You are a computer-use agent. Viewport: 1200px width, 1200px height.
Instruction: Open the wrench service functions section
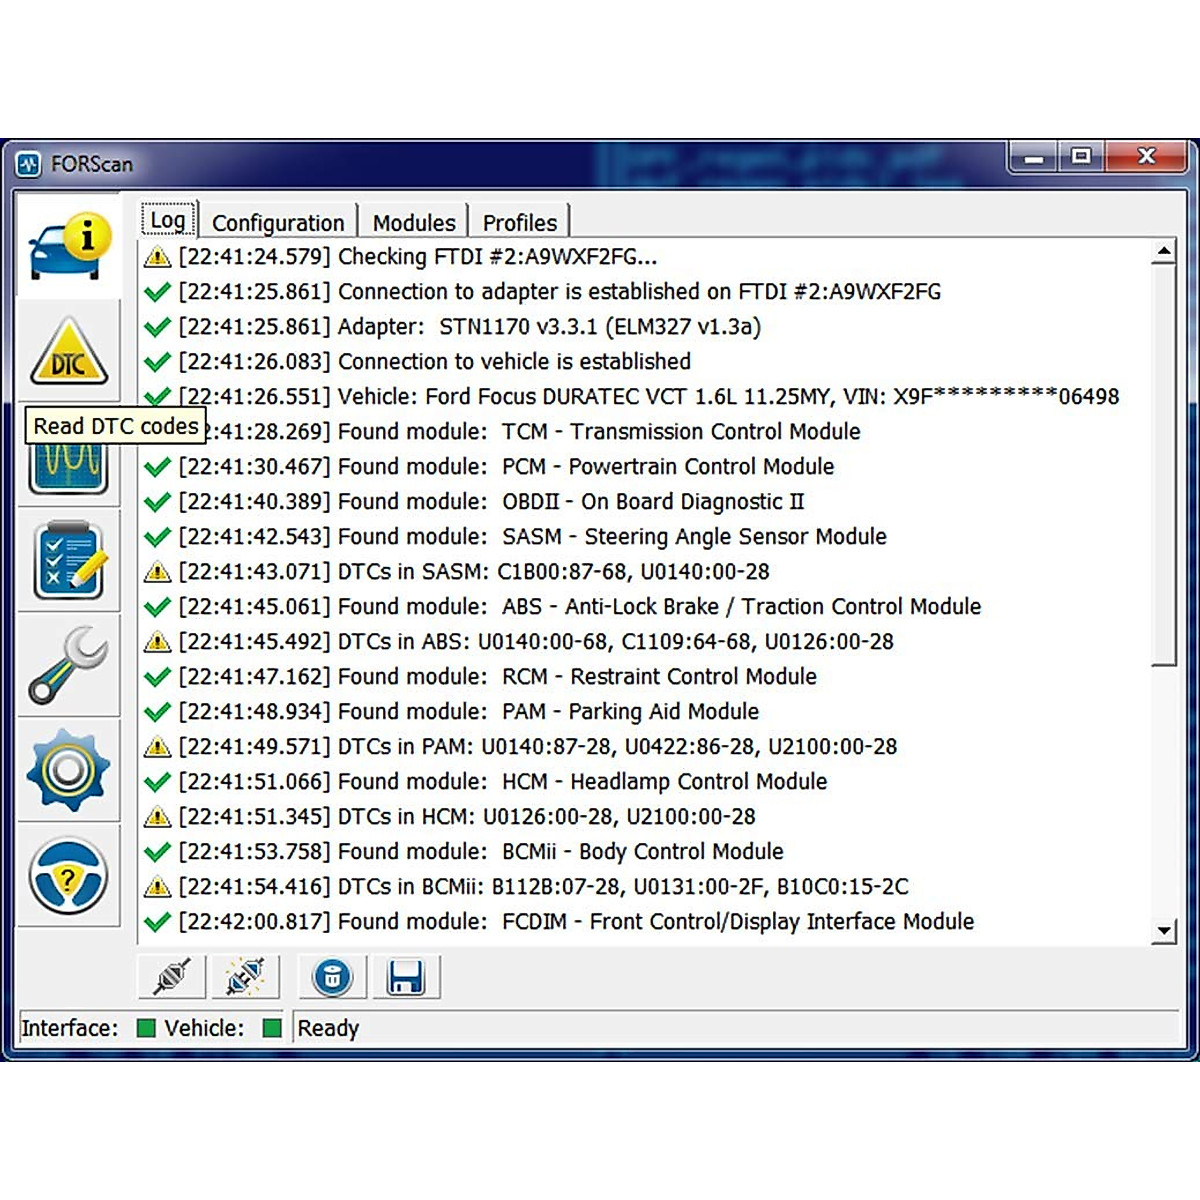(68, 665)
